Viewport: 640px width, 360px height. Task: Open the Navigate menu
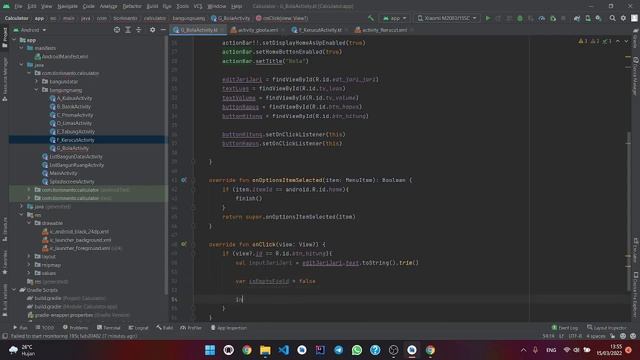67,6
